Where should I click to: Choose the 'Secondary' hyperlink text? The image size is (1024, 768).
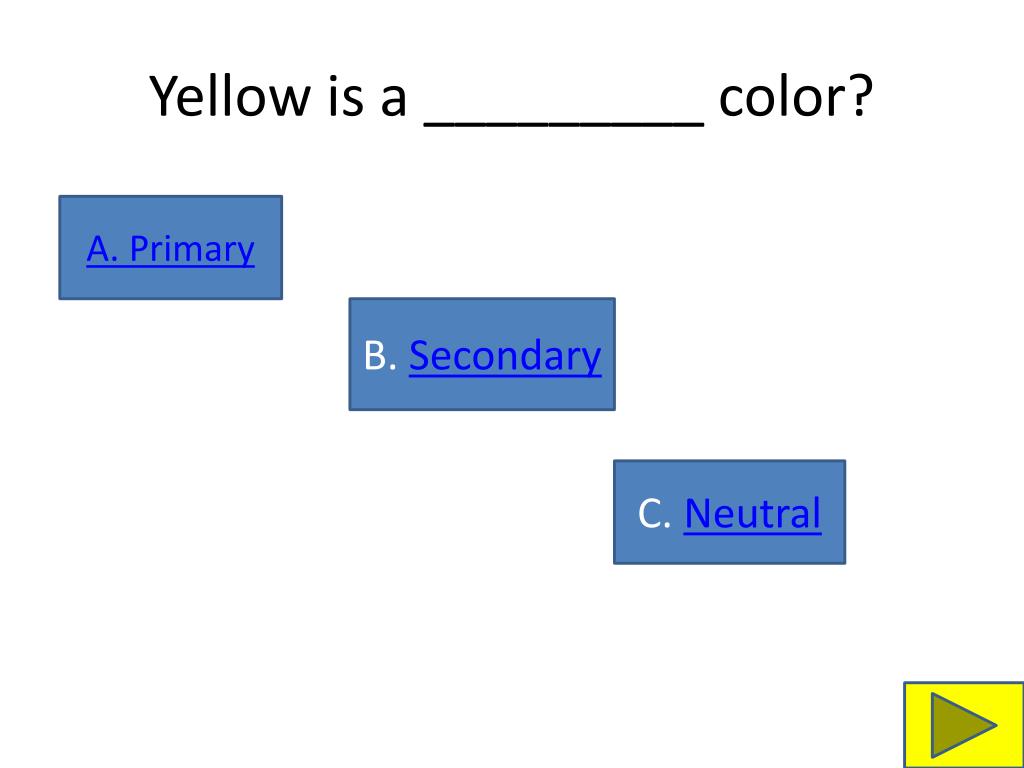[x=505, y=356]
